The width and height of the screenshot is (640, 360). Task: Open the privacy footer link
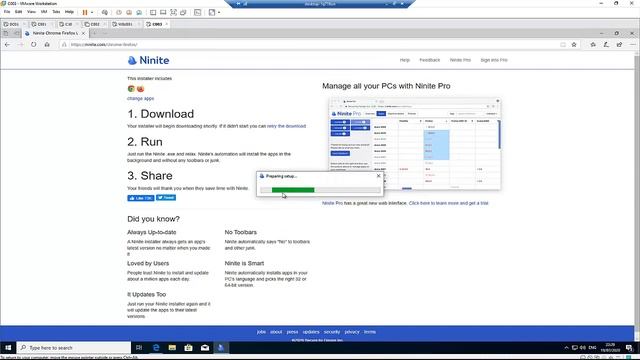352,332
